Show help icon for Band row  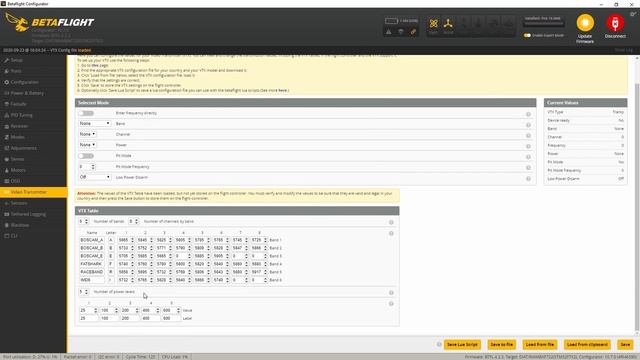528,125
